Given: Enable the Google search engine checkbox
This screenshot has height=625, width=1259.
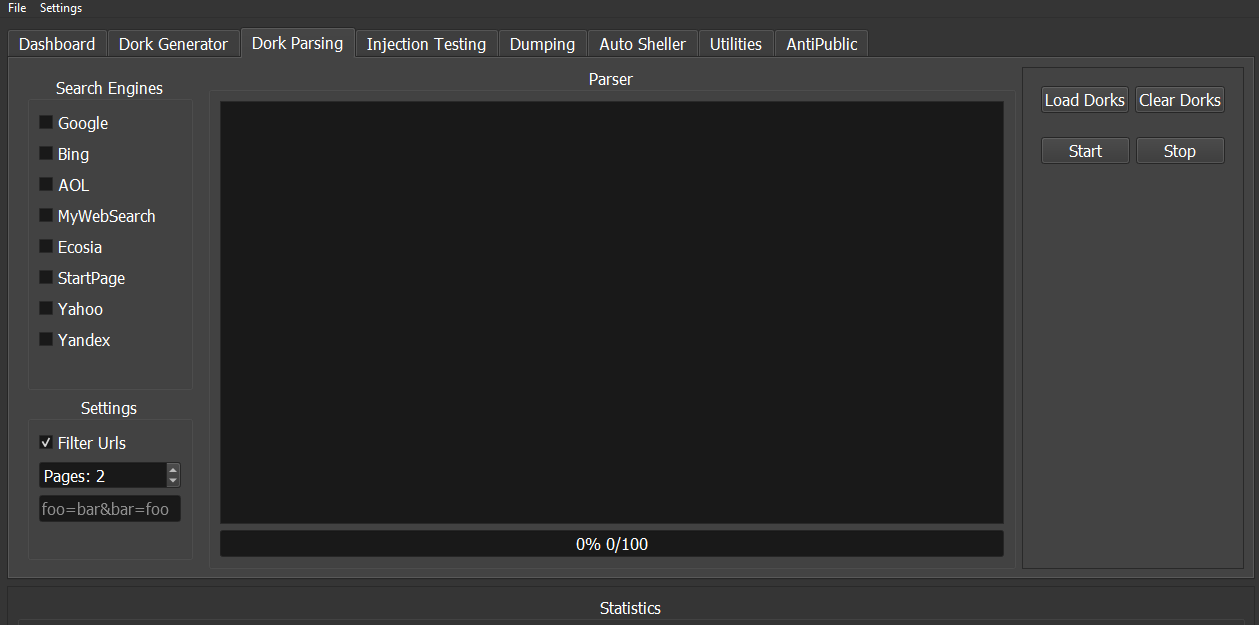Looking at the screenshot, I should tap(46, 123).
